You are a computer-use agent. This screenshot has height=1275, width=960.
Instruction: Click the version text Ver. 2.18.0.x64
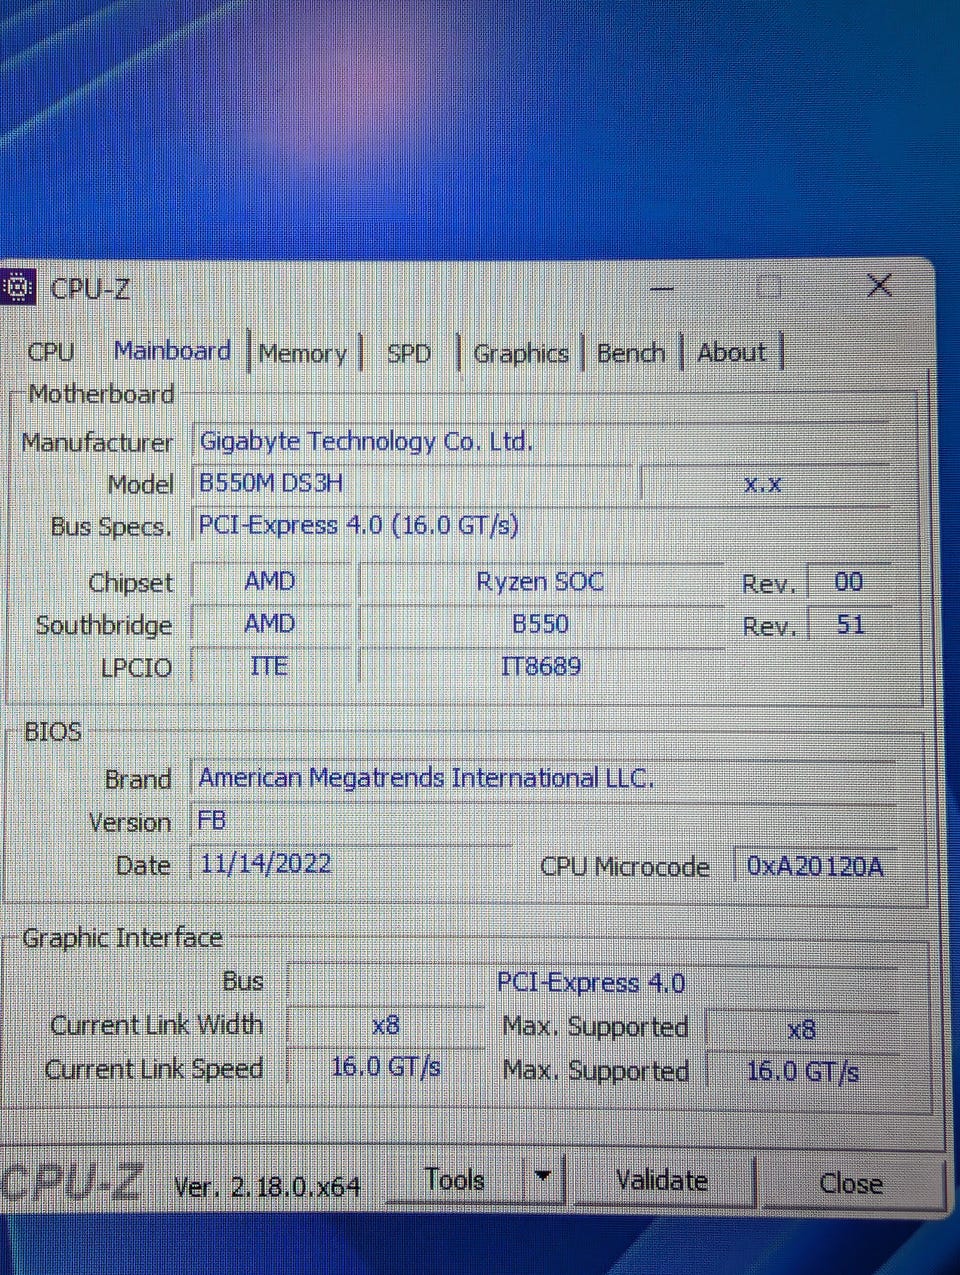(x=267, y=1186)
